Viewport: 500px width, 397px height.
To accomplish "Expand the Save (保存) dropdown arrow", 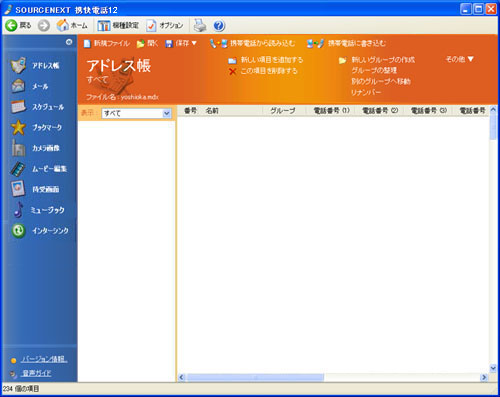I will [x=194, y=43].
